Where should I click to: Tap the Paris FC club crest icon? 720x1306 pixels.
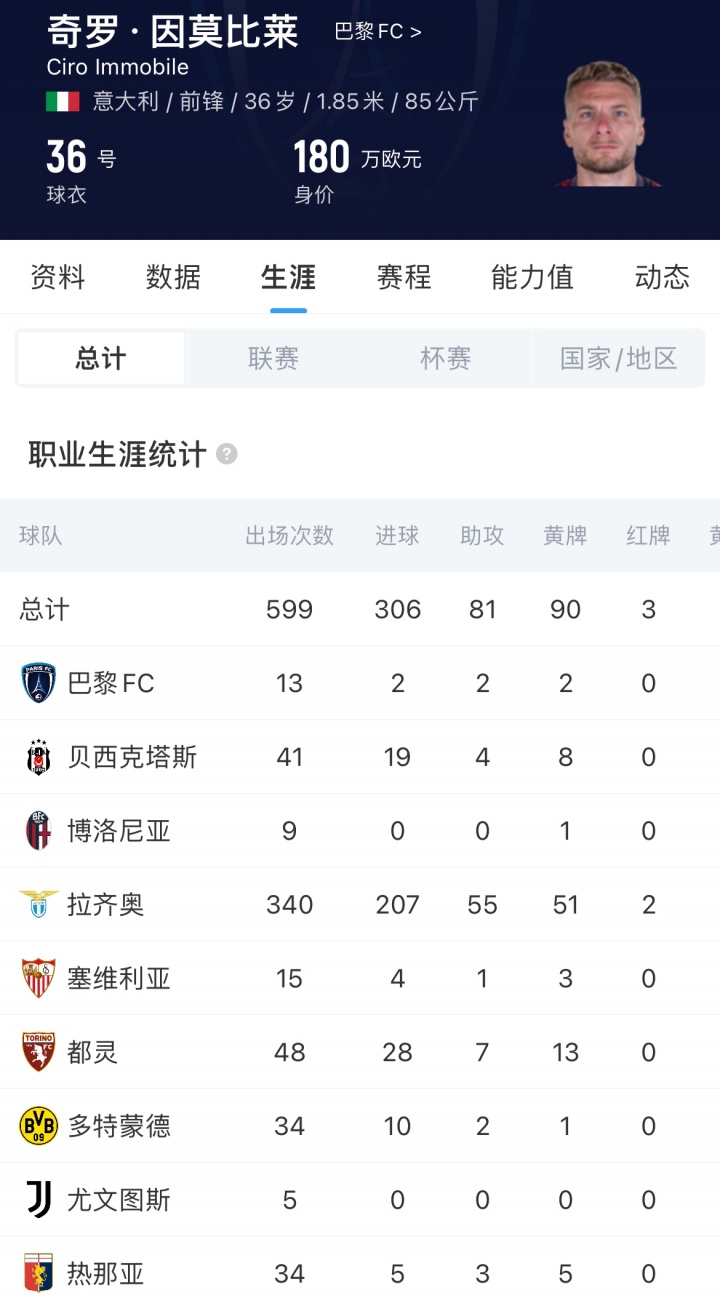point(39,683)
